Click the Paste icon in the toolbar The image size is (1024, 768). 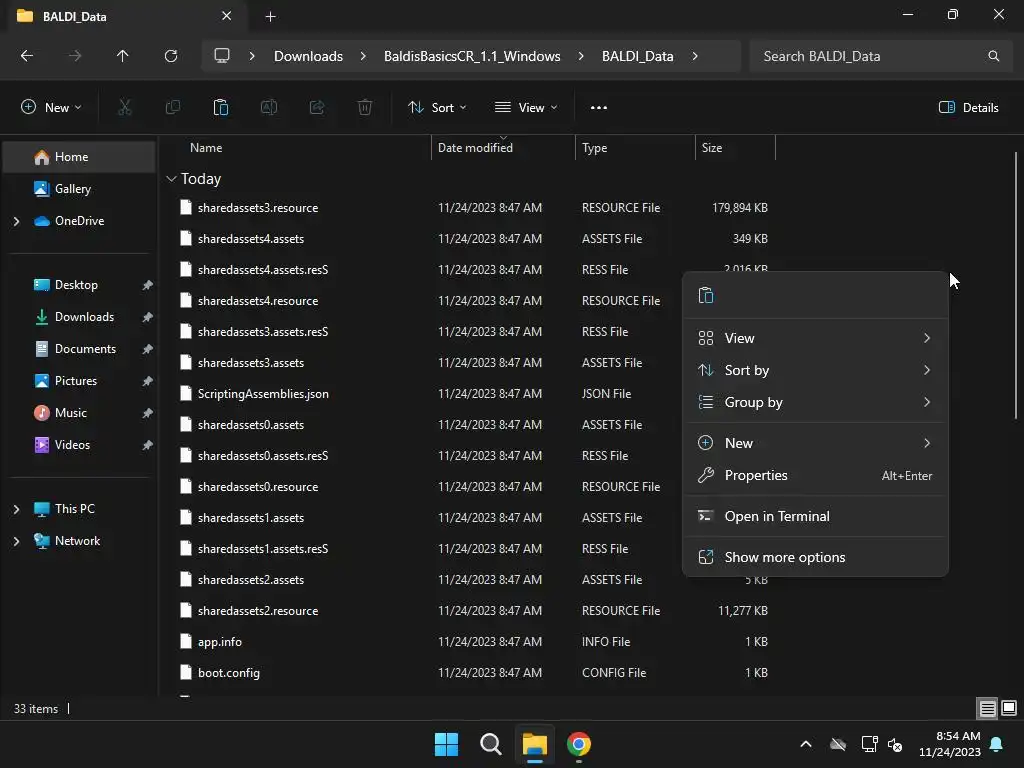[x=221, y=107]
